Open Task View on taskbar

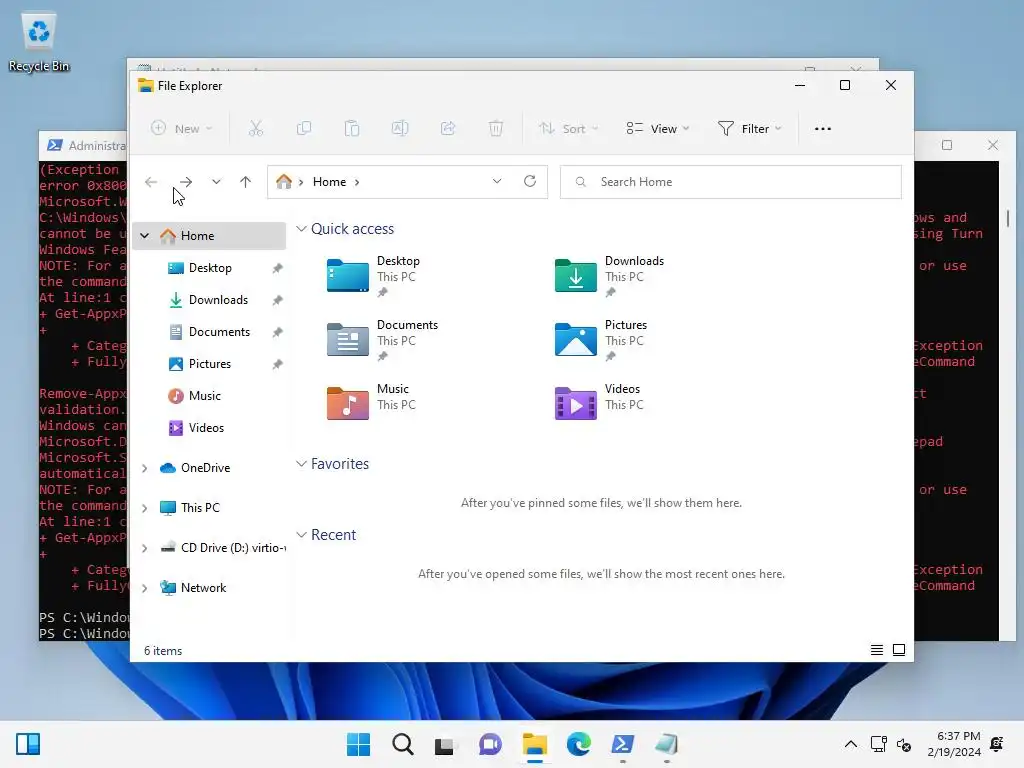(445, 744)
